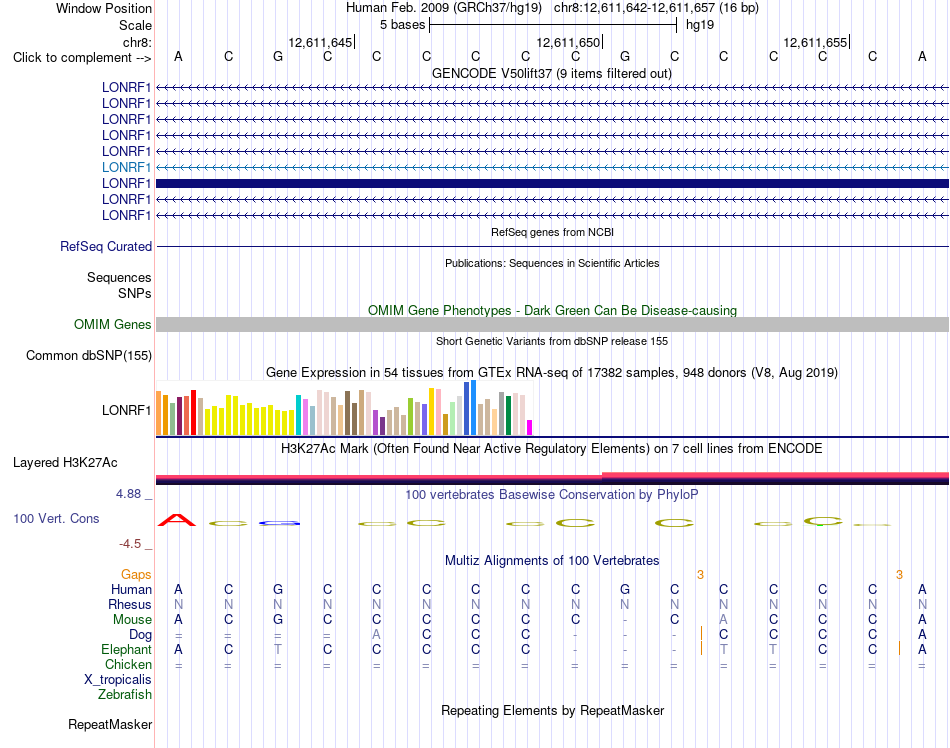Click the bright red bar in the GTEx chart
Screen dimensions: 950x748
194,412
